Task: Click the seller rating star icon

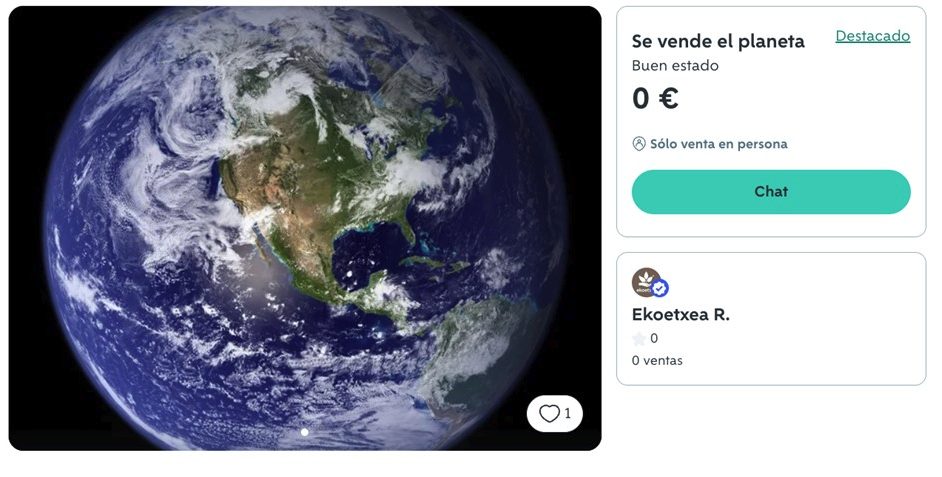Action: coord(639,339)
